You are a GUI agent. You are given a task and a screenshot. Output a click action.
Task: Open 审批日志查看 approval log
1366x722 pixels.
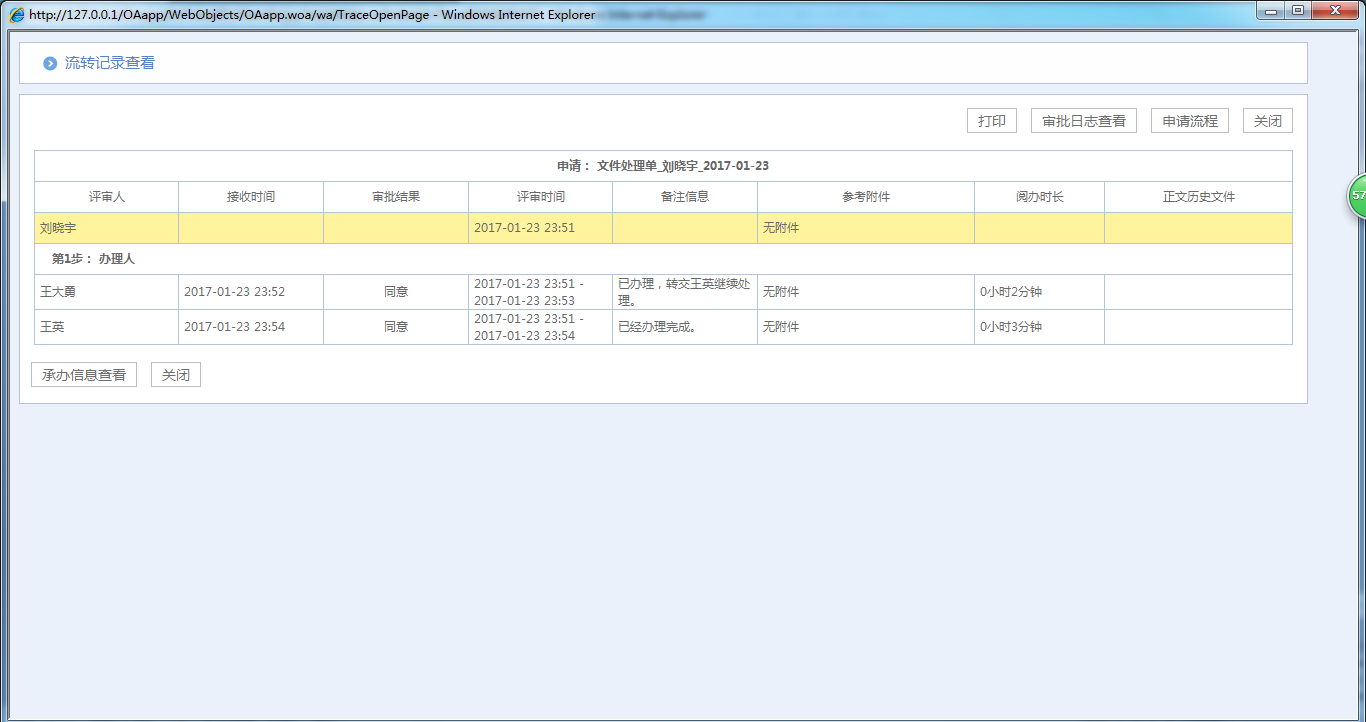[x=1083, y=121]
